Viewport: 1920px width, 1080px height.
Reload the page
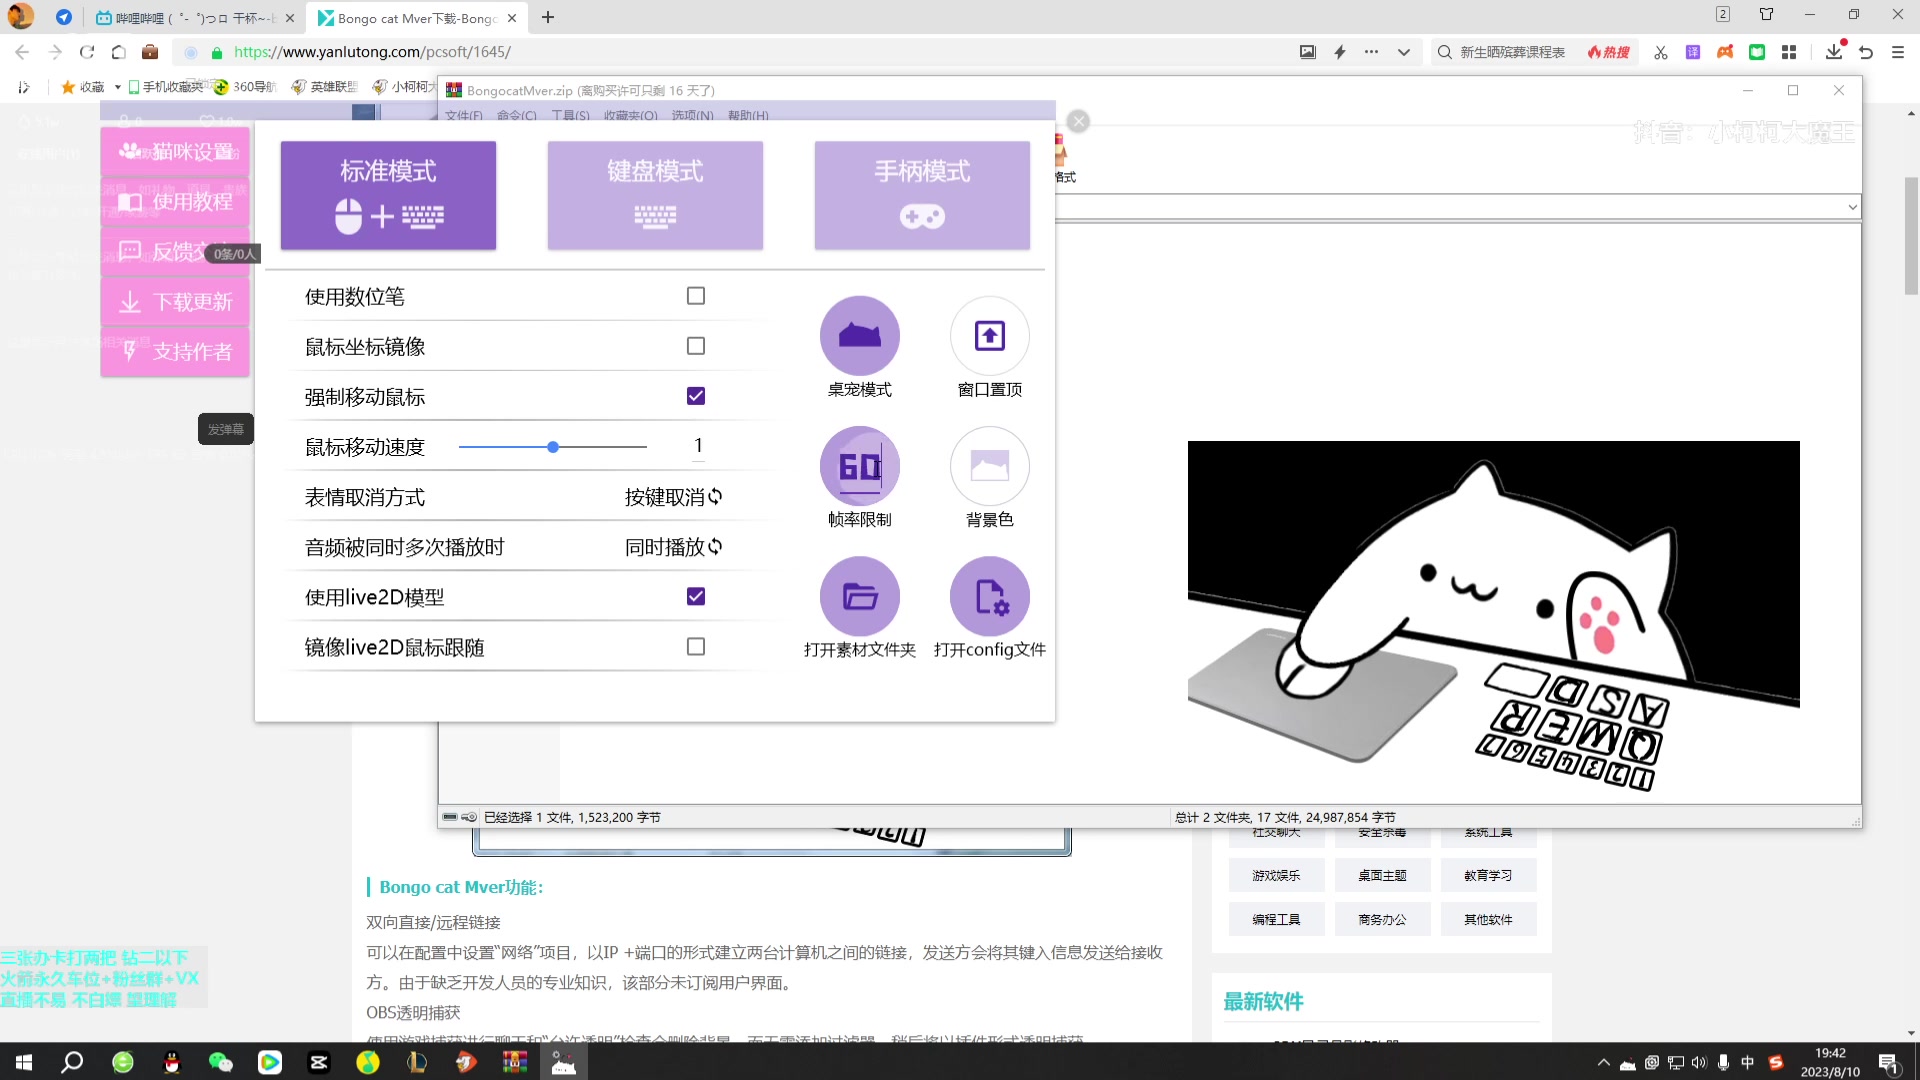(87, 52)
